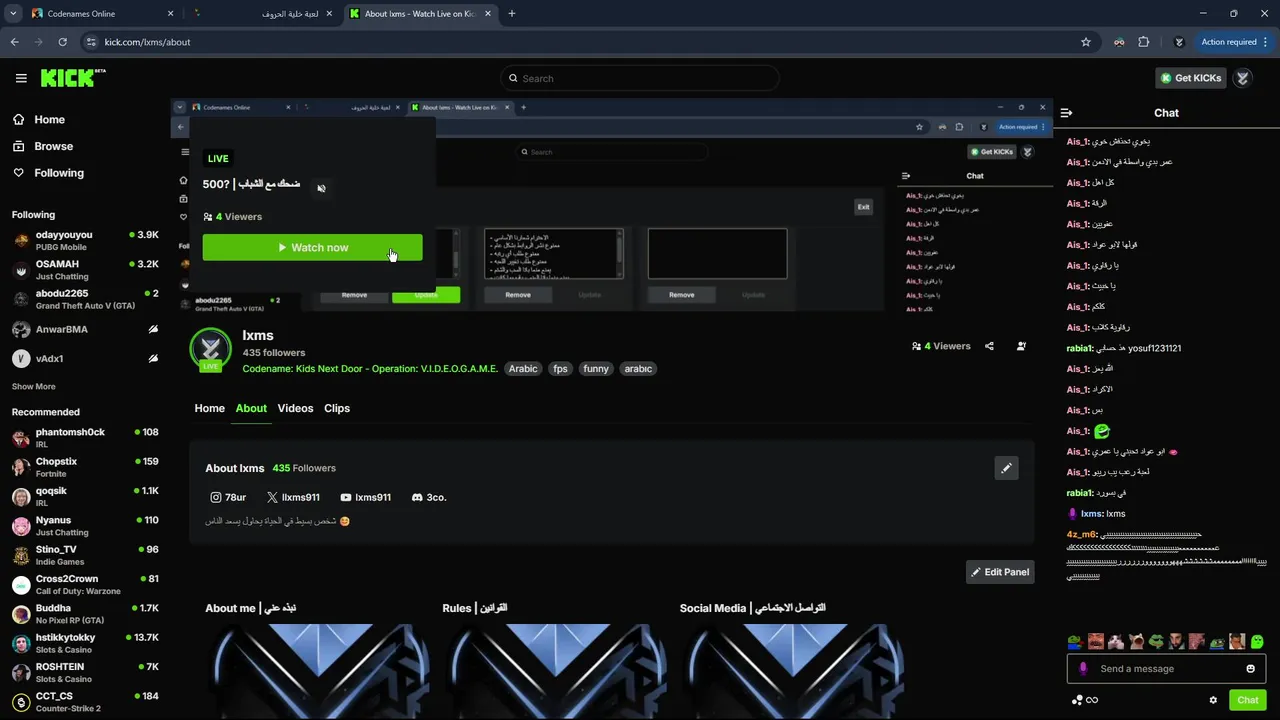View site information icon in address bar
Viewport: 1280px width, 720px height.
pyautogui.click(x=91, y=42)
